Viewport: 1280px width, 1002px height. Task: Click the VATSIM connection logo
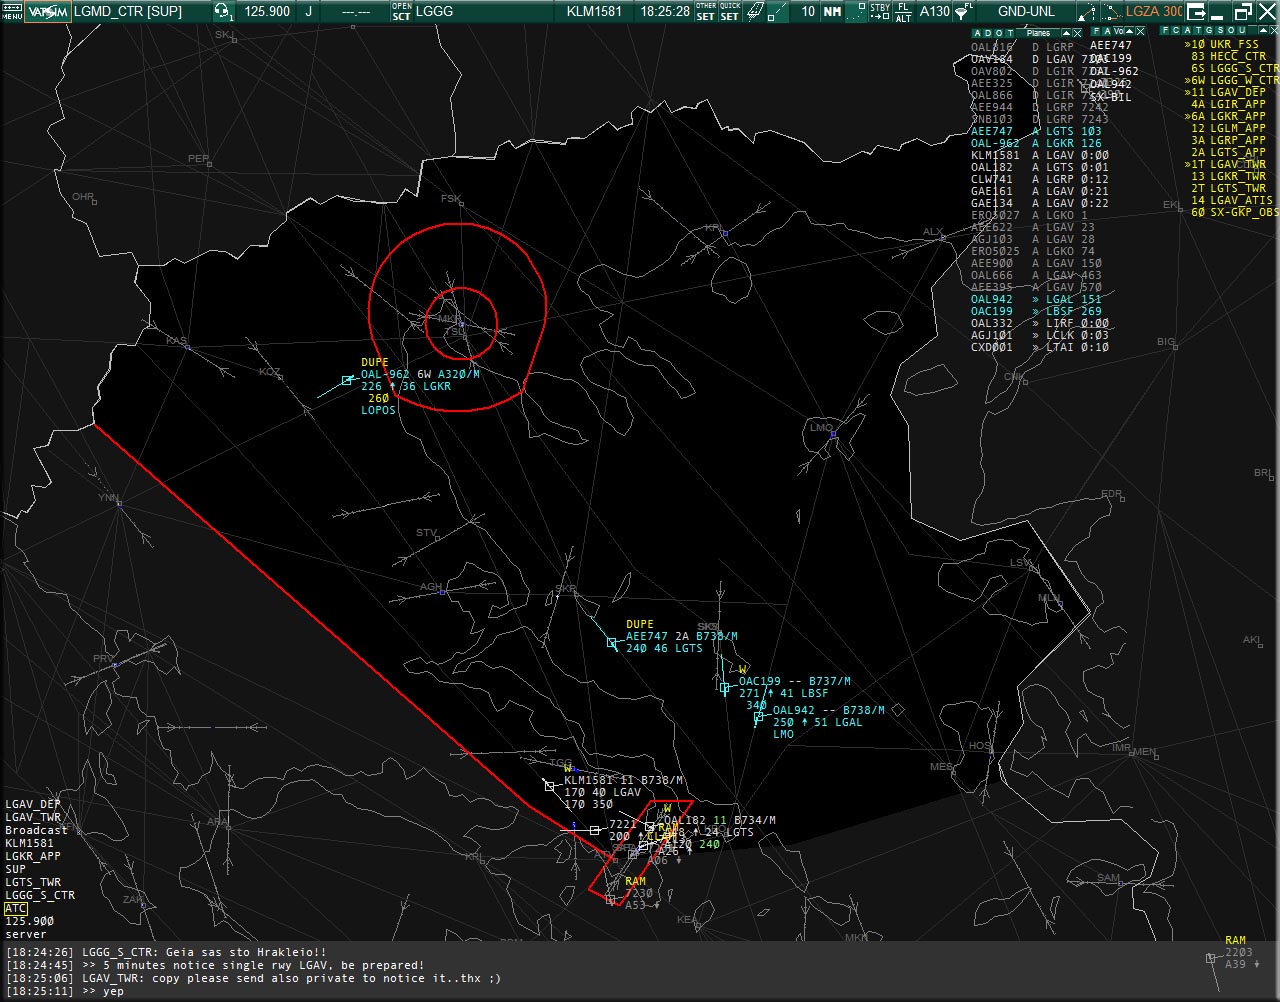pyautogui.click(x=47, y=12)
